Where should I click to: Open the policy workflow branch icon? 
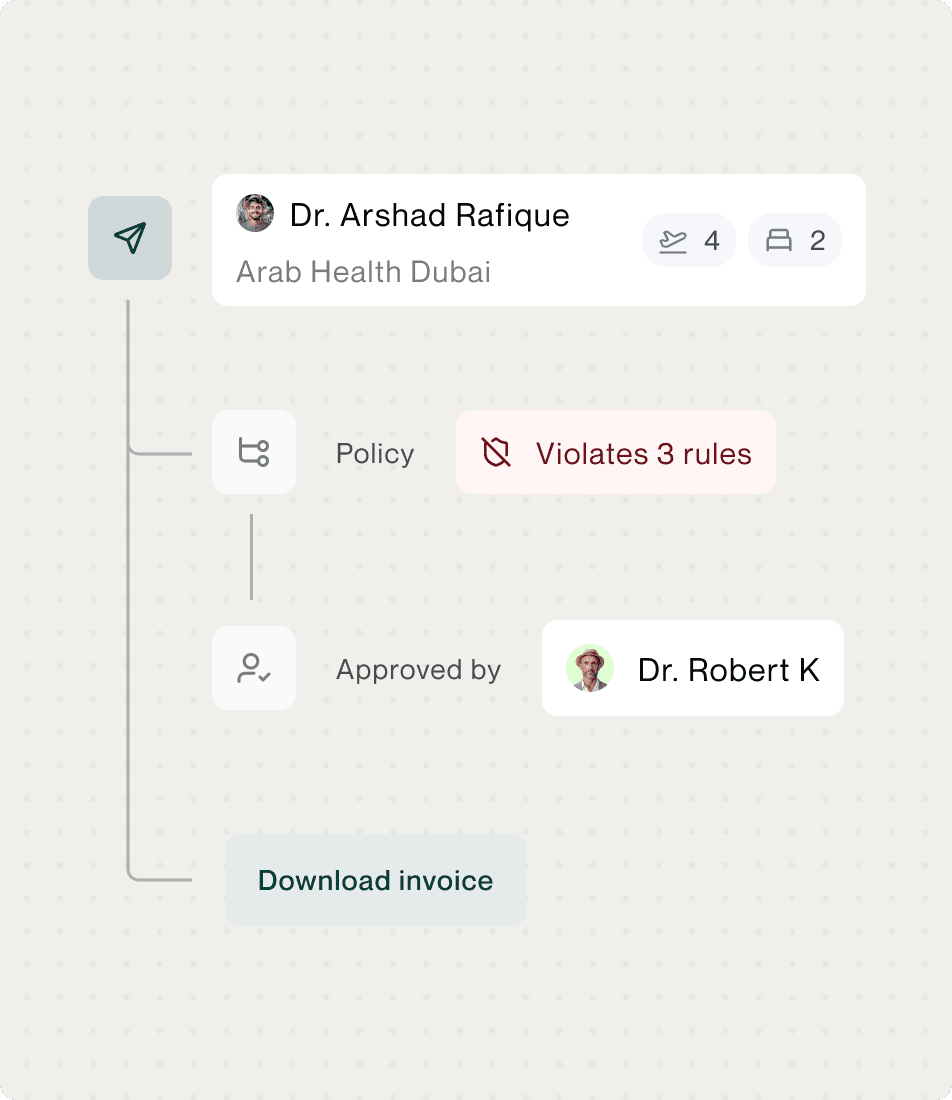pos(254,452)
